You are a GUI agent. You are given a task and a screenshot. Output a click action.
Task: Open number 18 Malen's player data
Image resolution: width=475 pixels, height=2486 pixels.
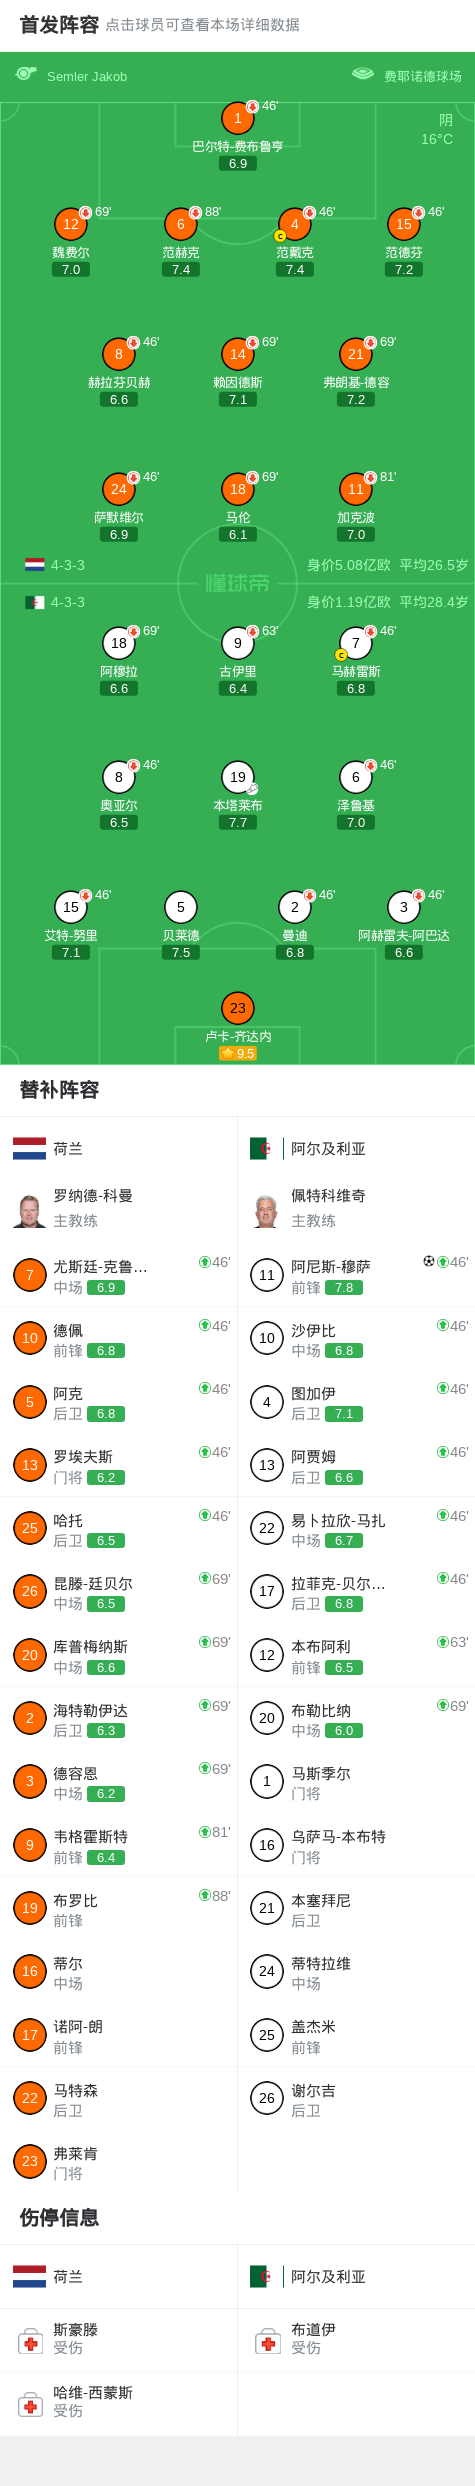coord(237,489)
